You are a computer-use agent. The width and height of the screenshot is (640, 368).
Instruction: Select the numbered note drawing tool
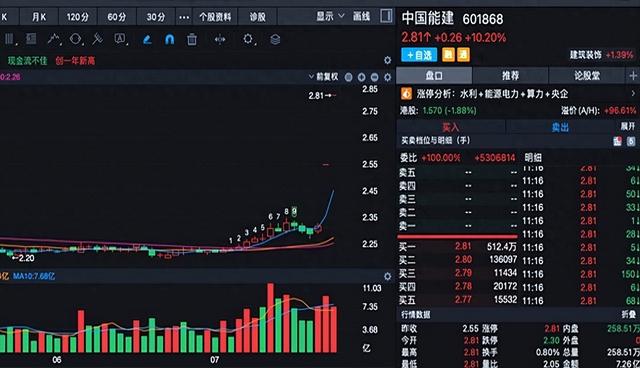pos(31,39)
